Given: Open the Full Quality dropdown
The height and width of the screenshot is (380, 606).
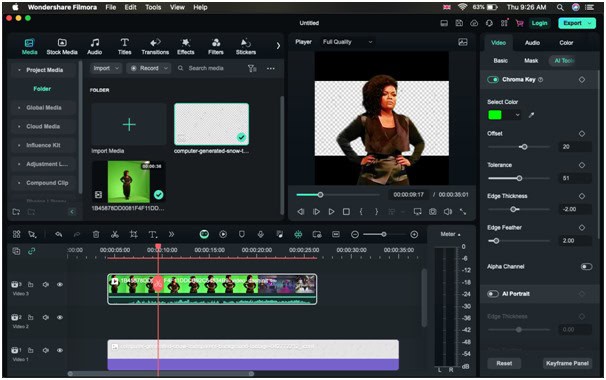Looking at the screenshot, I should [347, 42].
